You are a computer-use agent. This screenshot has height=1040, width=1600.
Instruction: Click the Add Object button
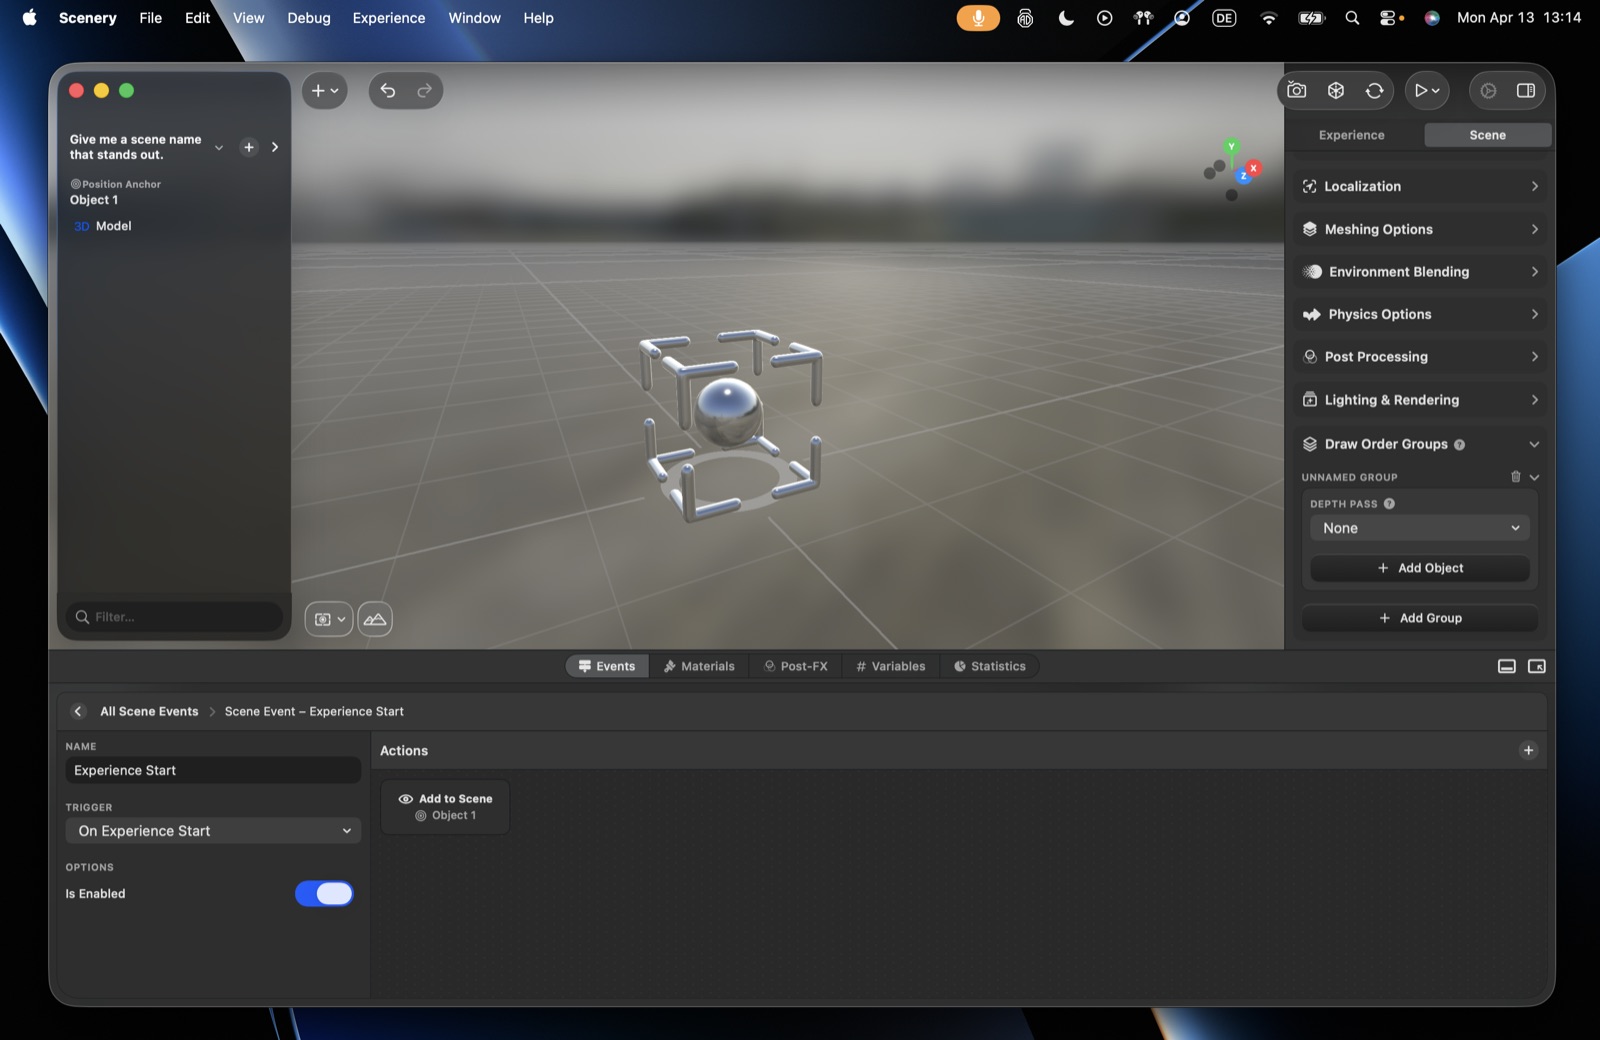coord(1420,568)
